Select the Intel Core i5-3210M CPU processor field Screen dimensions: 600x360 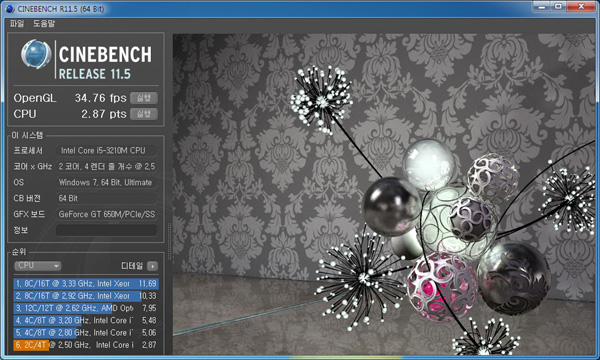[106, 151]
